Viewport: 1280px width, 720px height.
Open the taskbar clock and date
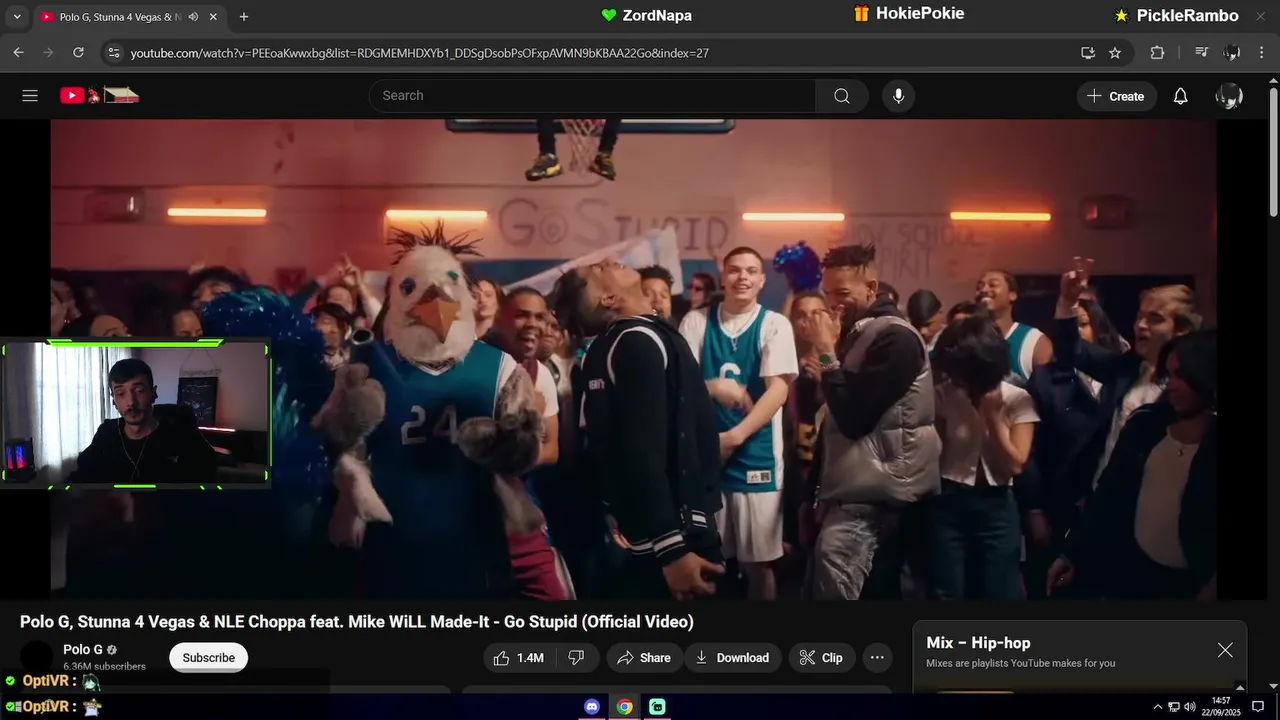click(x=1221, y=707)
